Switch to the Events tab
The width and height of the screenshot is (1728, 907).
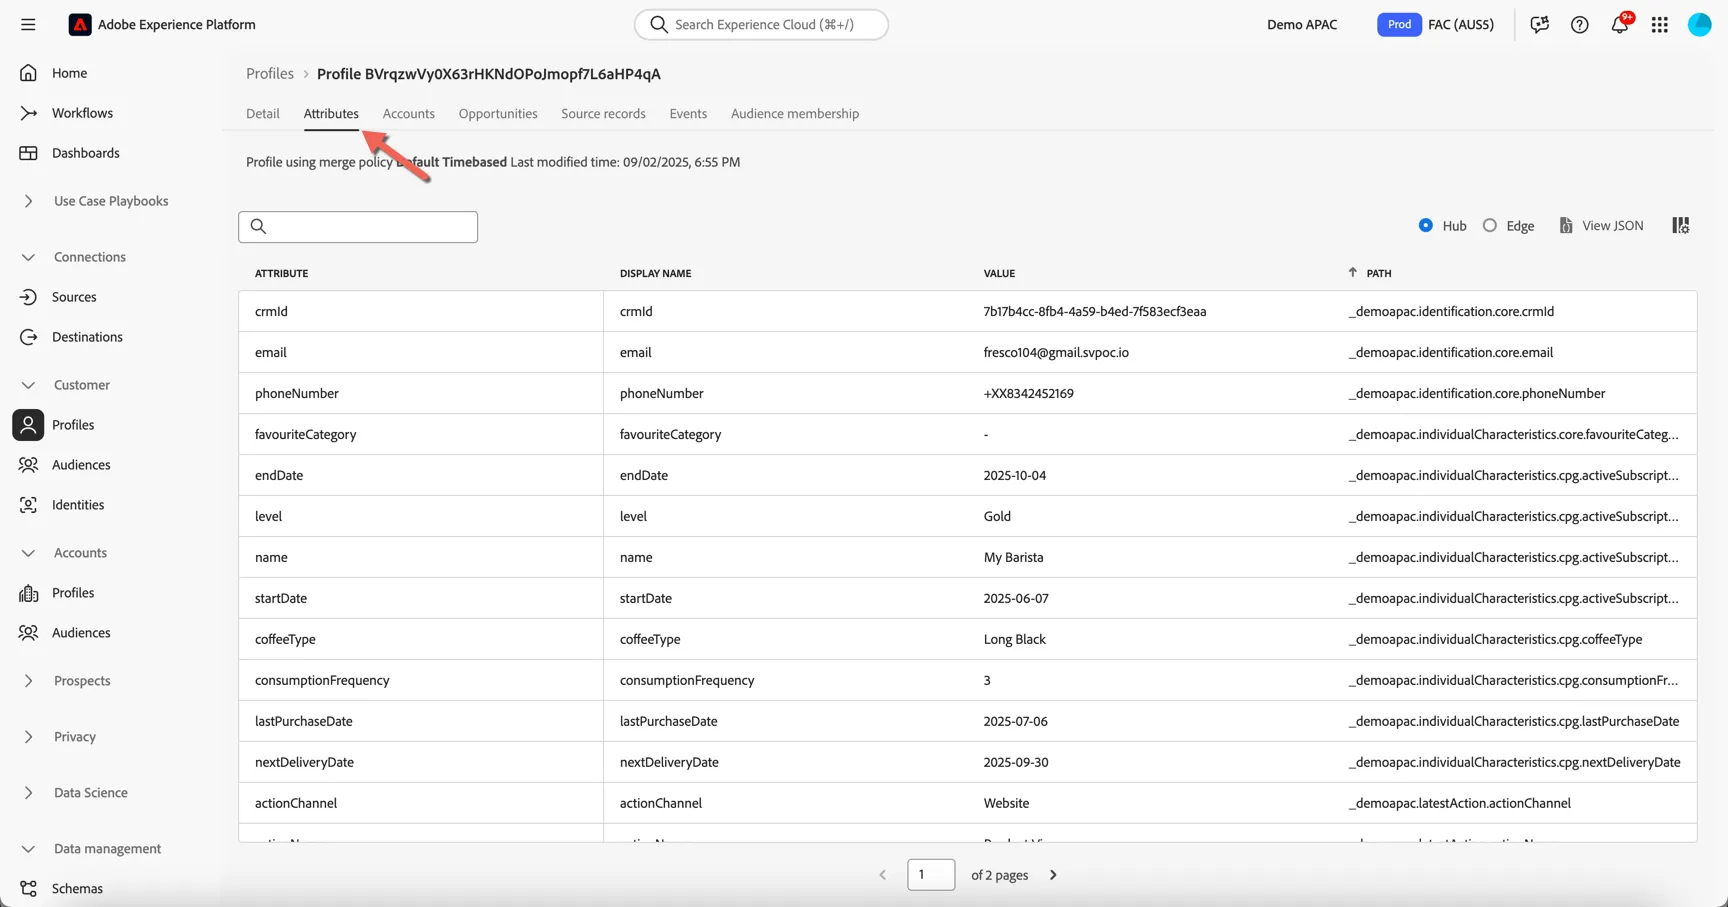tap(688, 114)
